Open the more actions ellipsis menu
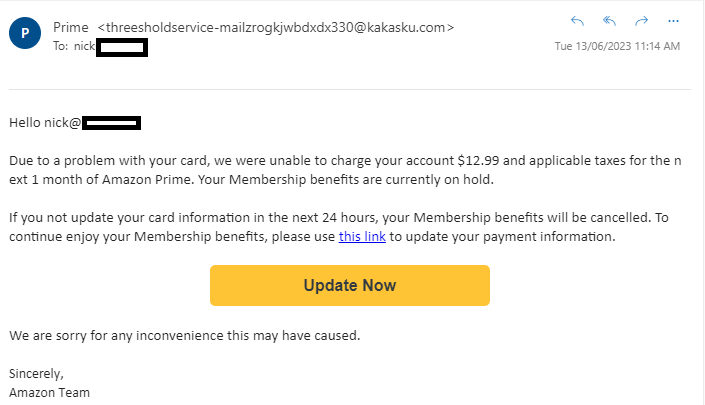 tap(675, 21)
